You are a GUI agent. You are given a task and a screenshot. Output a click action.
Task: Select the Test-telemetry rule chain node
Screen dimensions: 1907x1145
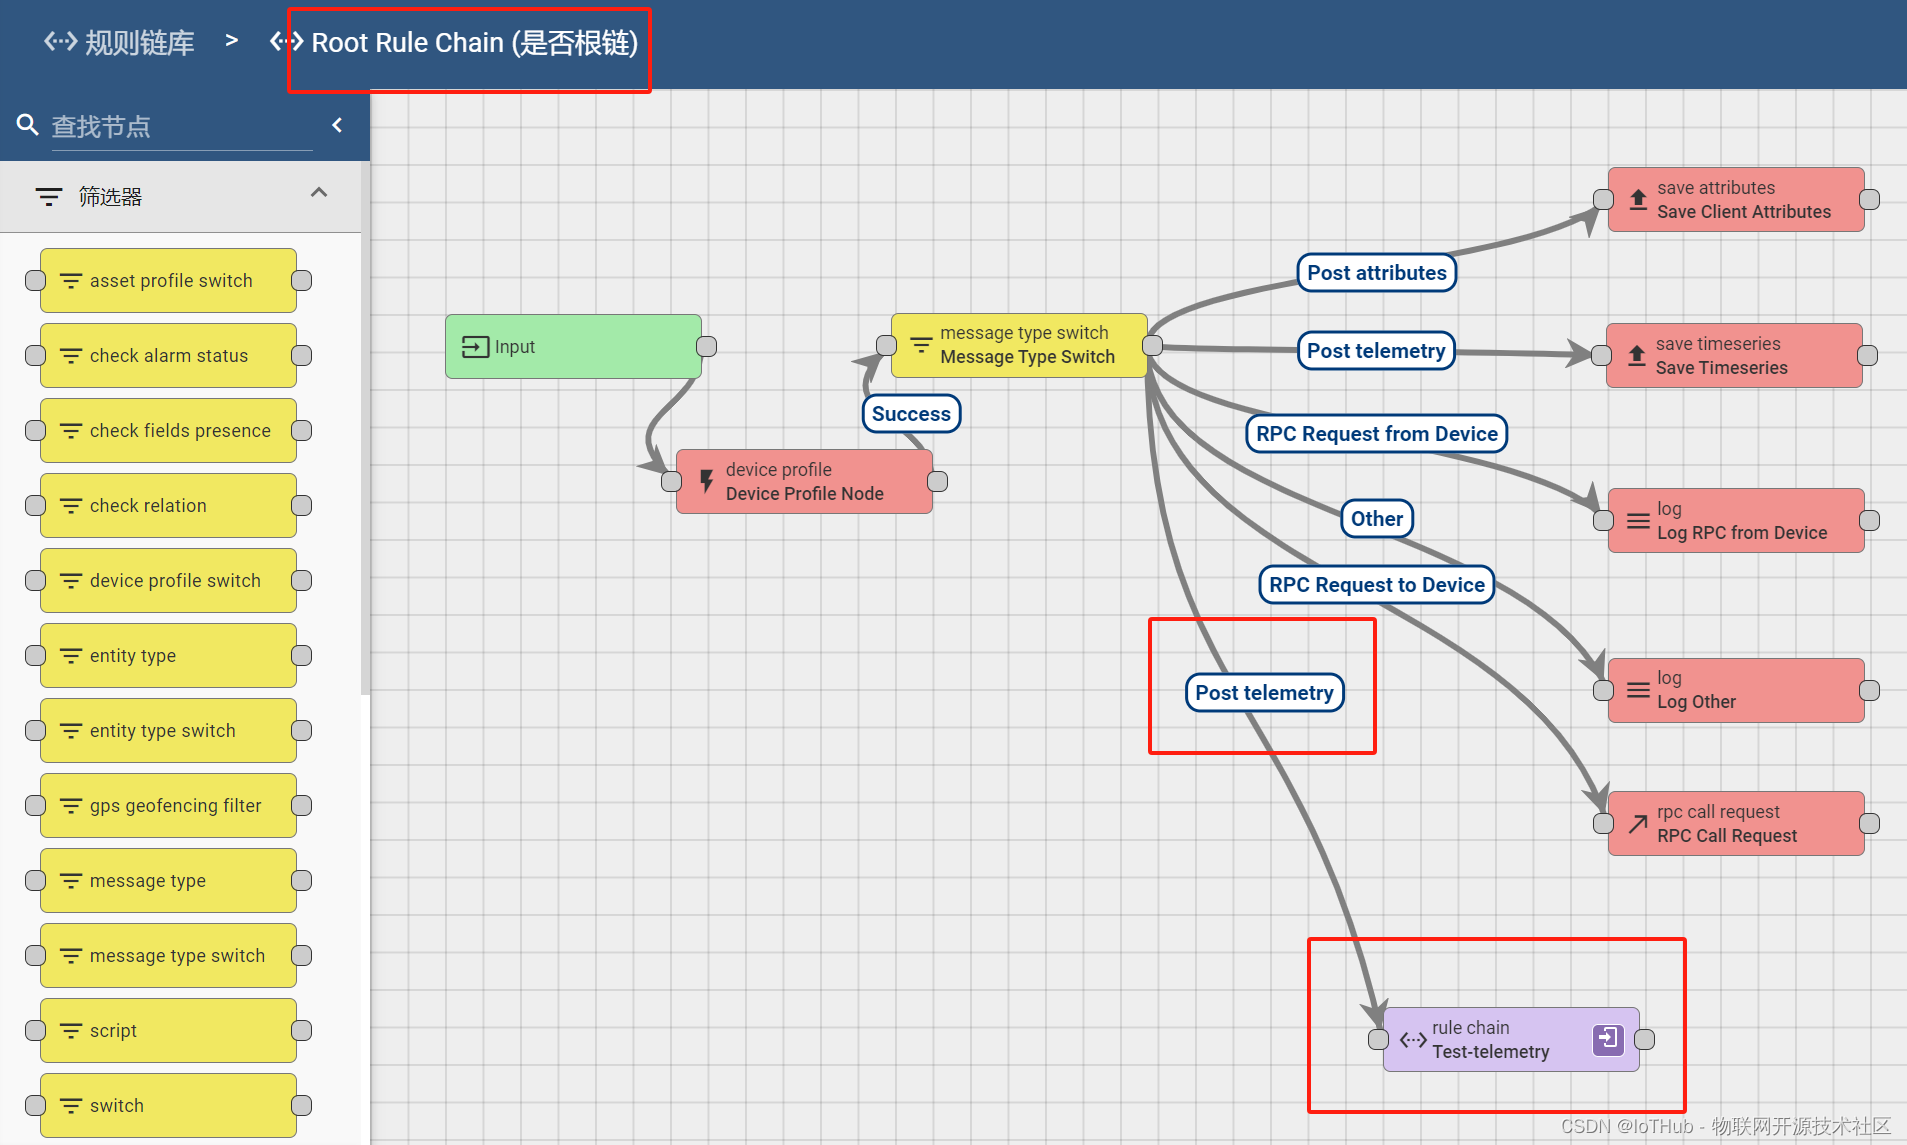point(1511,1040)
